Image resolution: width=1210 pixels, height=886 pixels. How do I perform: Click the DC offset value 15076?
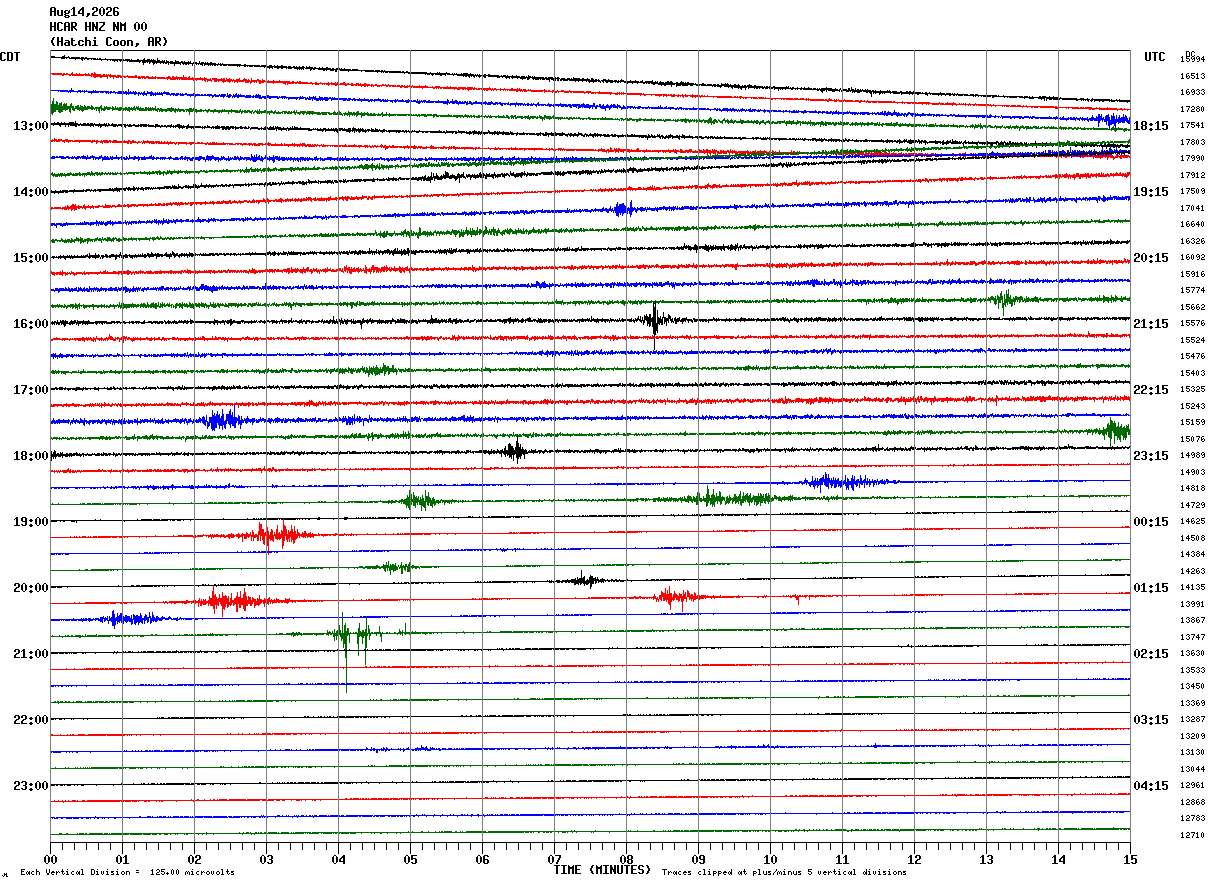pos(1192,439)
